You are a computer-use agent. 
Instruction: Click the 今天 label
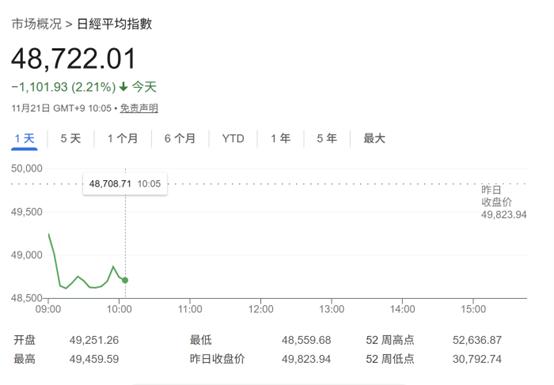[145, 87]
